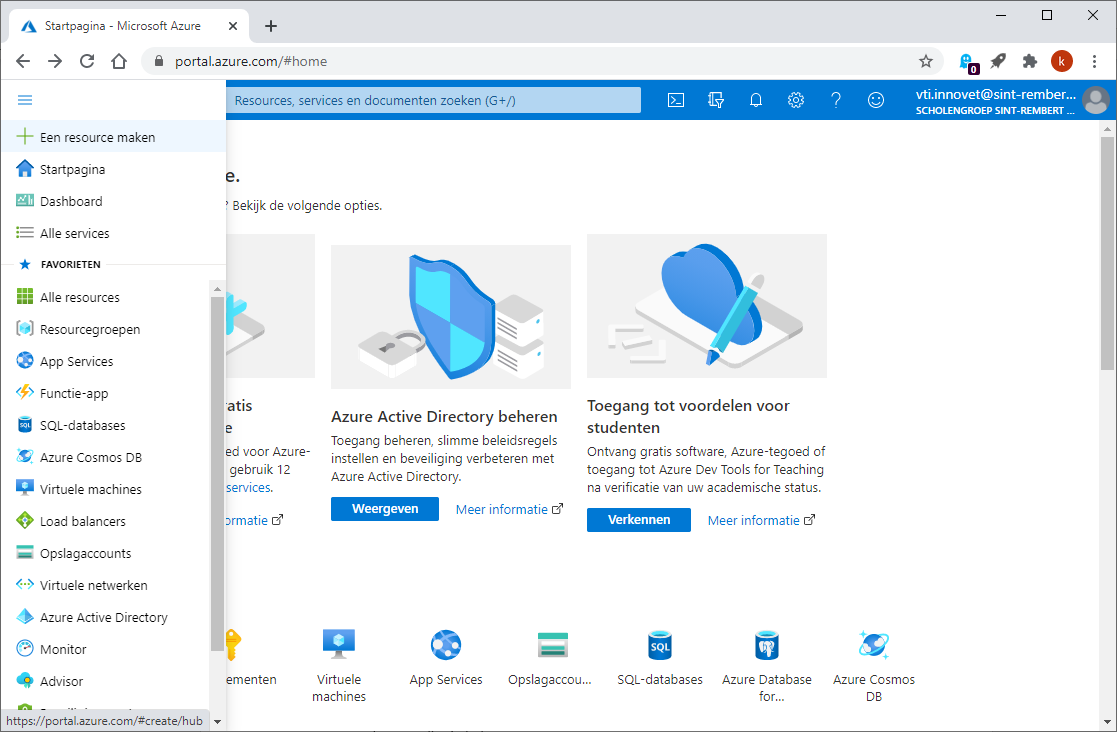The height and width of the screenshot is (732, 1117).
Task: Open the vti.innovet account menu
Action: tap(1012, 100)
